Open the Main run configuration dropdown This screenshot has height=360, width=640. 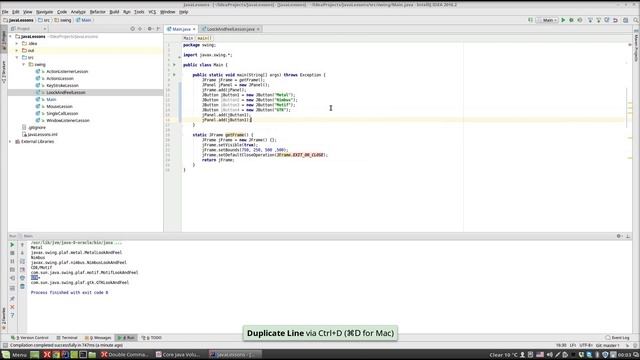[548, 20]
